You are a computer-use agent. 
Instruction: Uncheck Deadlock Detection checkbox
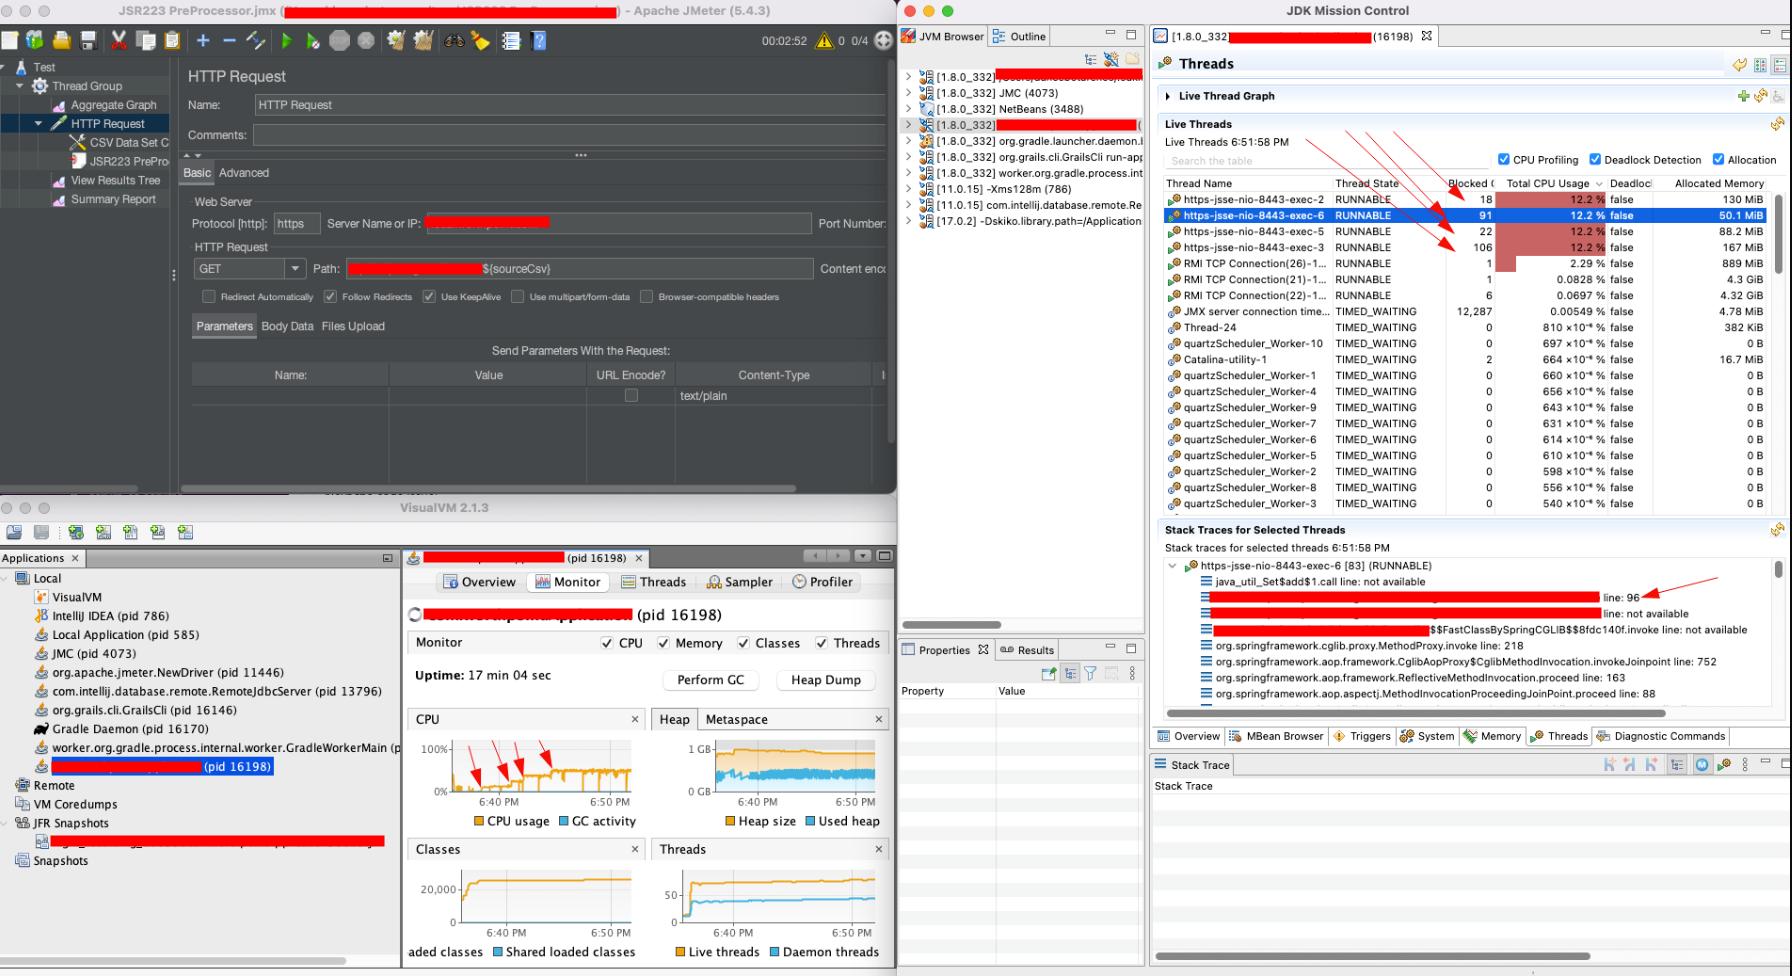[x=1595, y=159]
